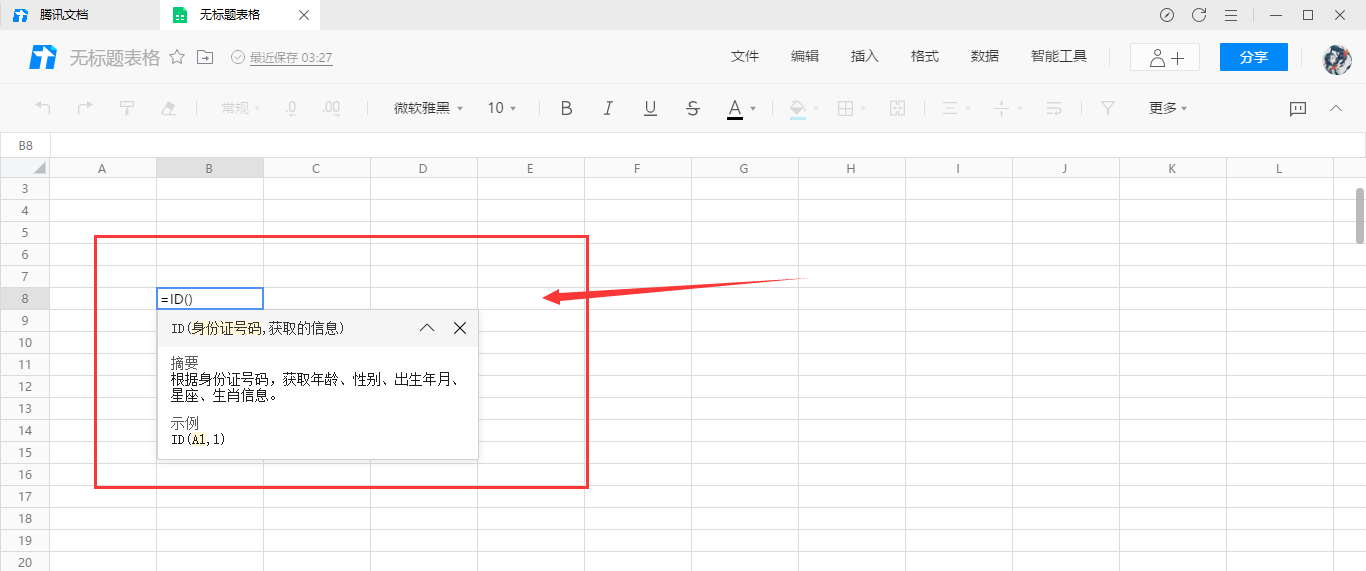The width and height of the screenshot is (1366, 571).
Task: Open the 常规 number format dropdown
Action: coord(240,108)
